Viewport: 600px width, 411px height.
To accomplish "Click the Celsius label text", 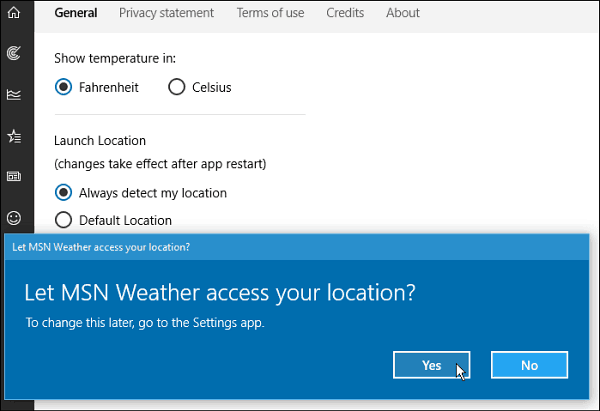I will coord(212,87).
